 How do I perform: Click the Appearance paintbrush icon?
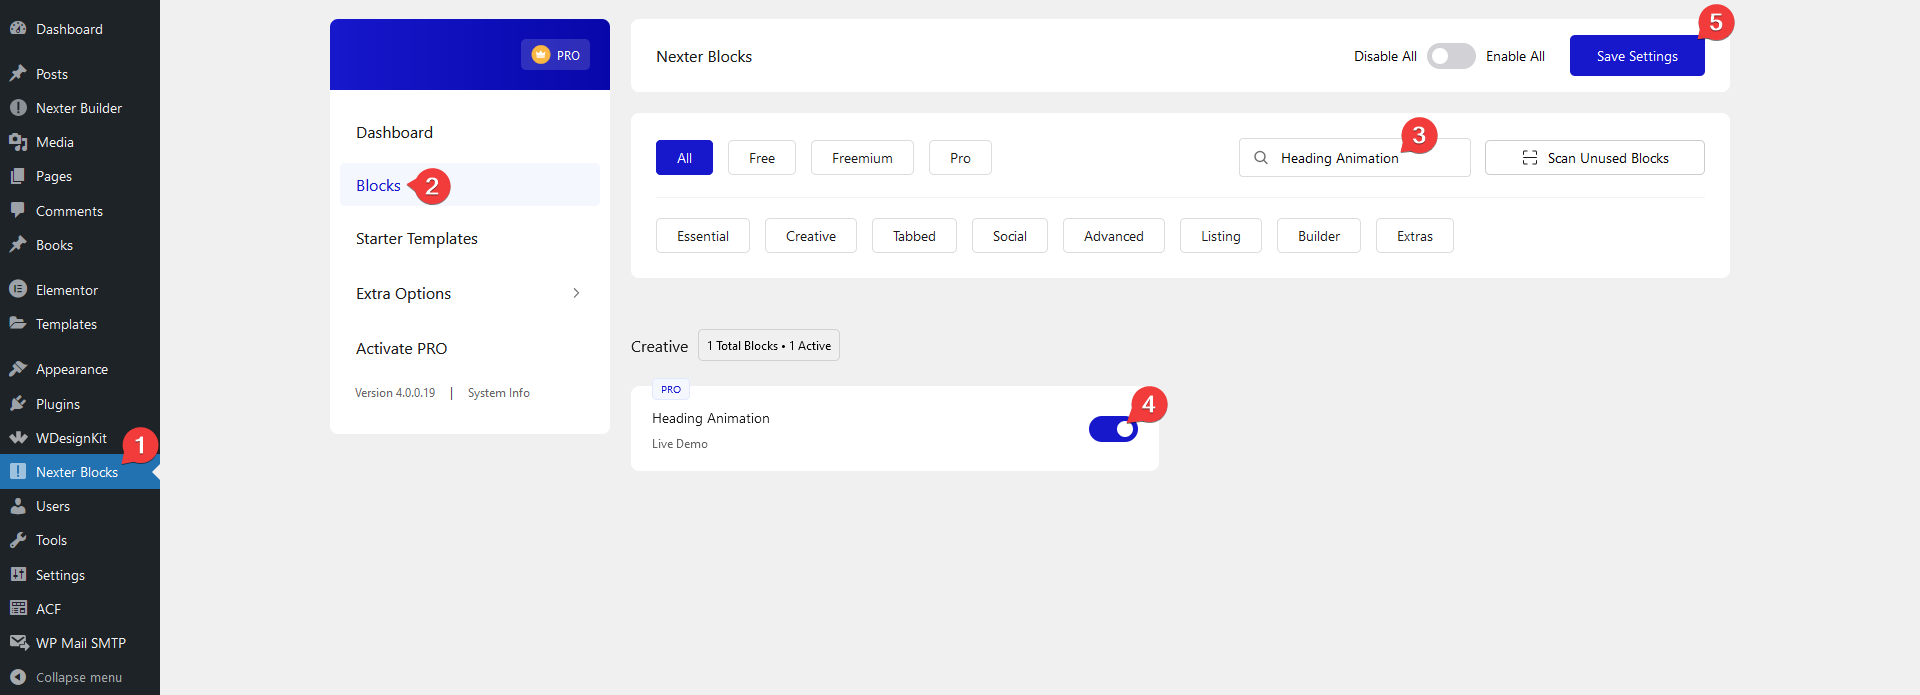(x=18, y=369)
